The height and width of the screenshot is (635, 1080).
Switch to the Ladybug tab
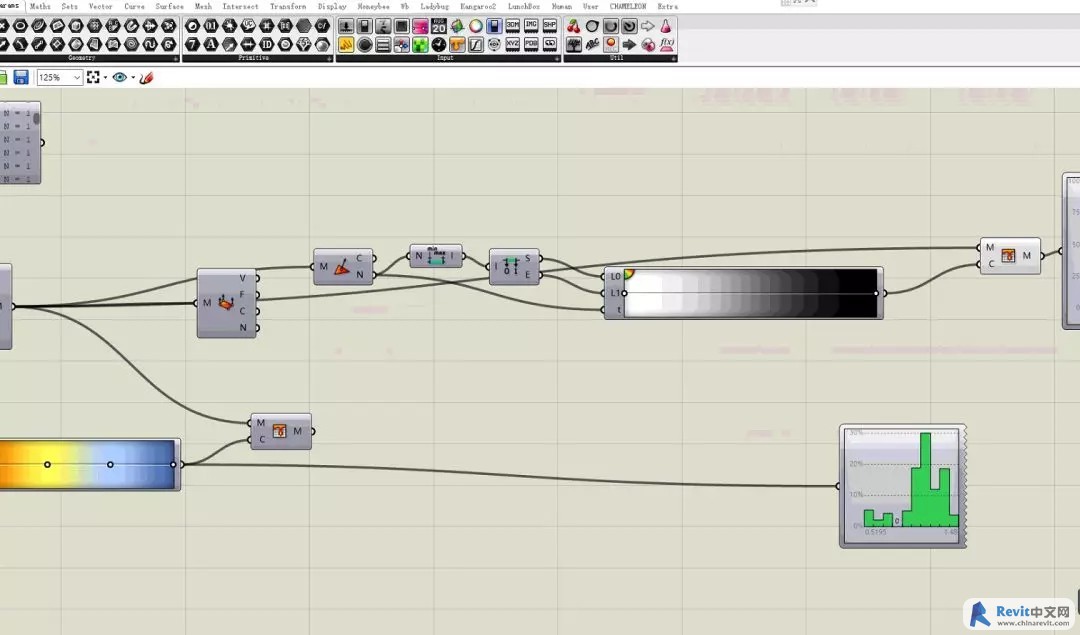pyautogui.click(x=434, y=6)
